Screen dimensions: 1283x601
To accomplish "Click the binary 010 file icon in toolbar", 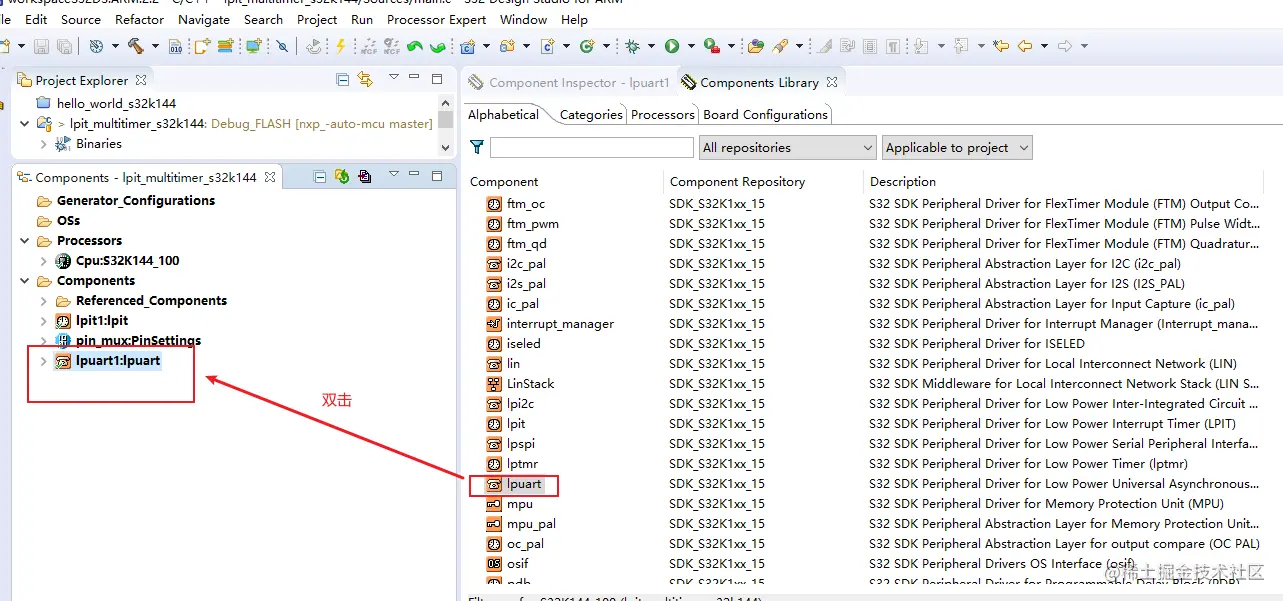I will (x=176, y=46).
